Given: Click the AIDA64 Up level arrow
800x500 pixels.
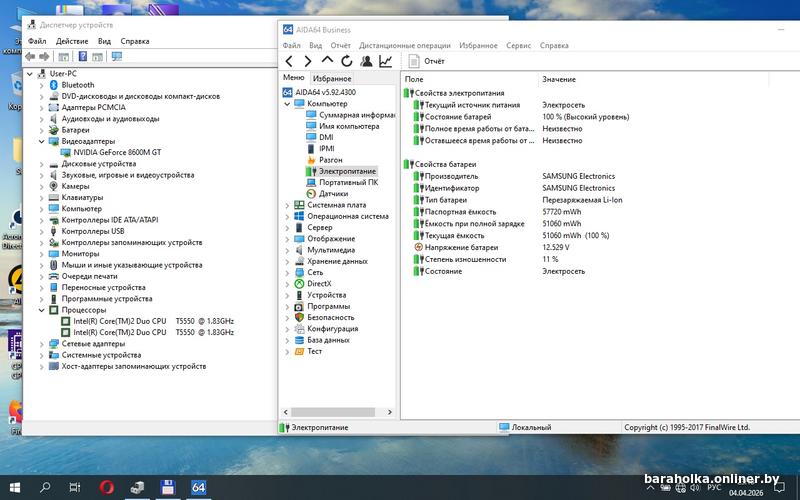Looking at the screenshot, I should (327, 61).
